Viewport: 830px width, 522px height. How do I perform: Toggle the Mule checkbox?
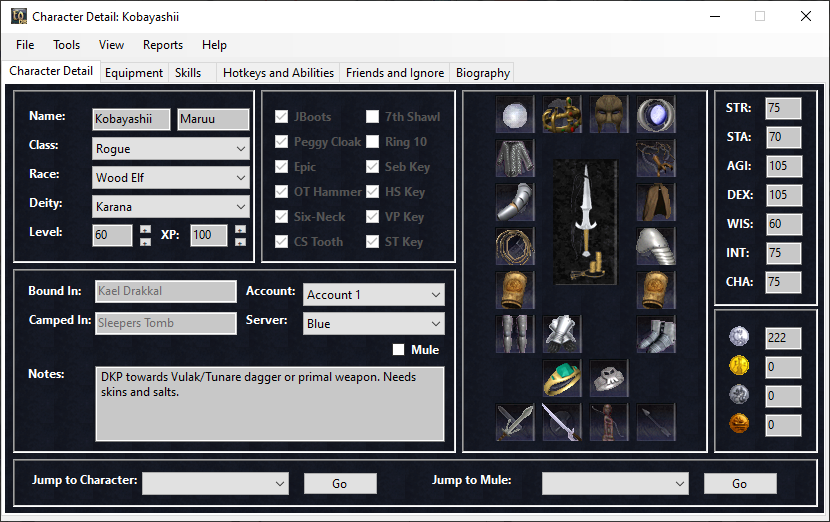[x=399, y=350]
